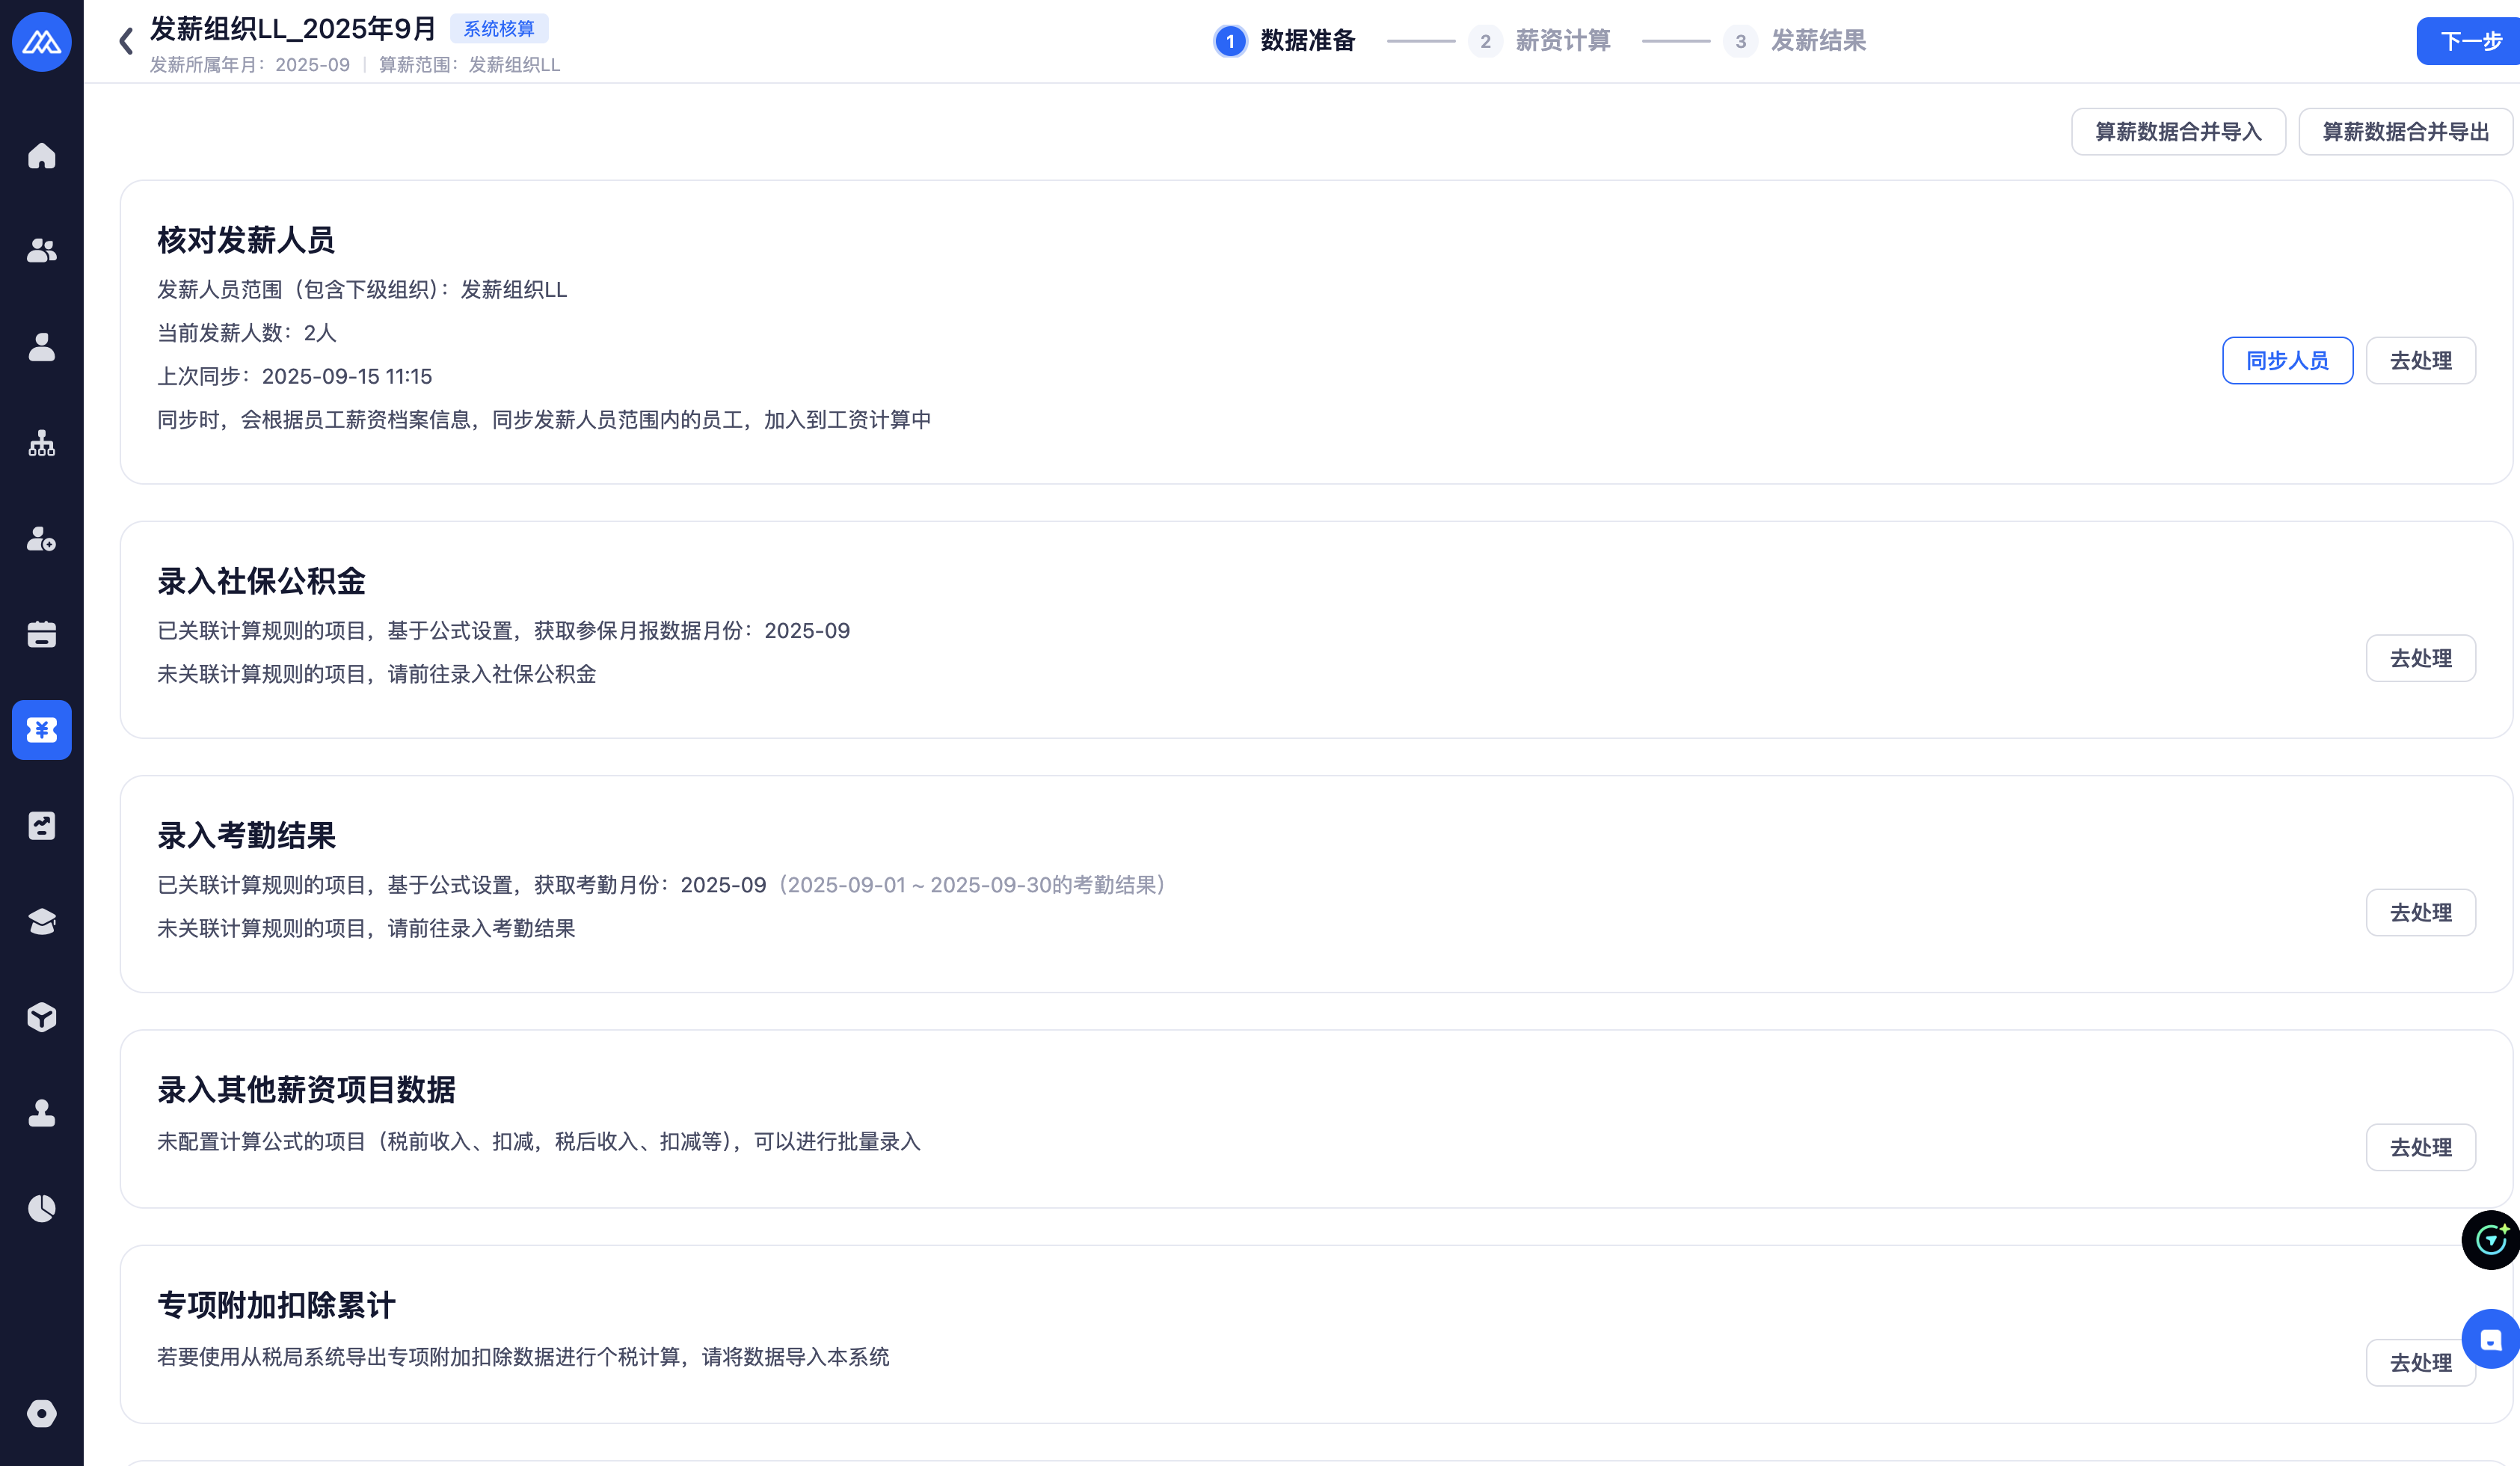Open the cube package sidebar icon
2520x1466 pixels.
coord(41,1017)
